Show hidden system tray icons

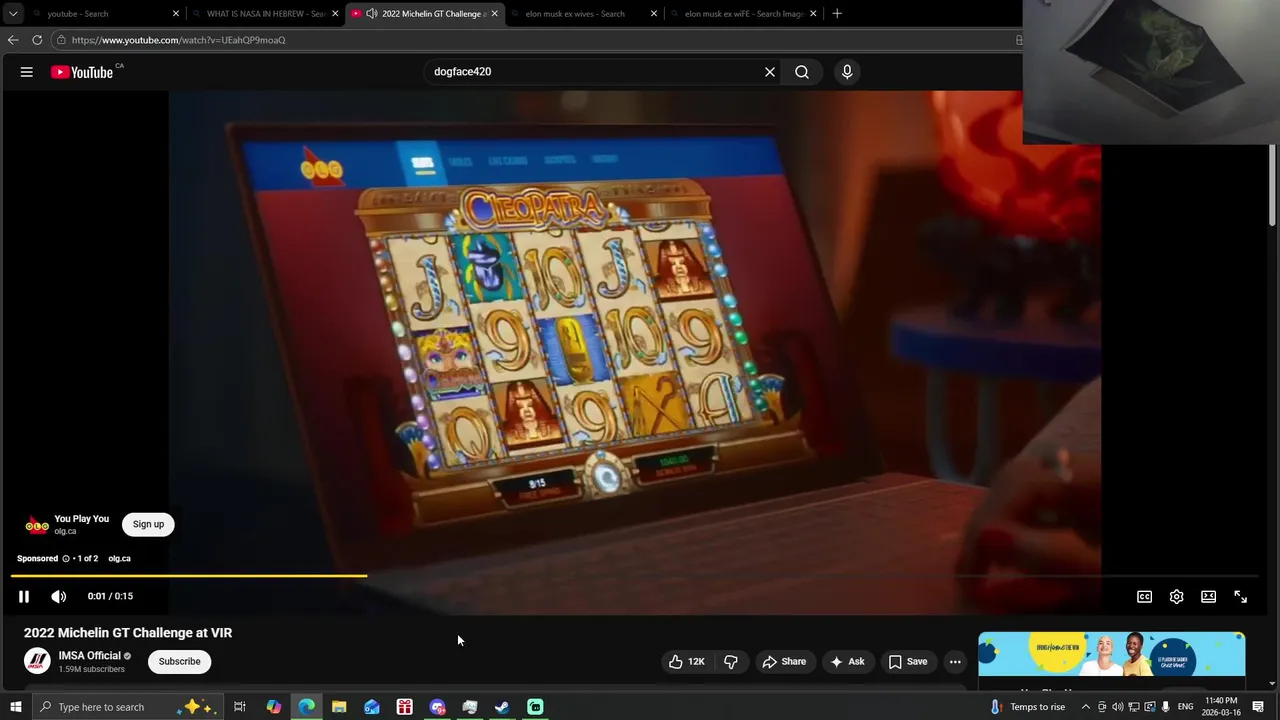click(x=1085, y=707)
